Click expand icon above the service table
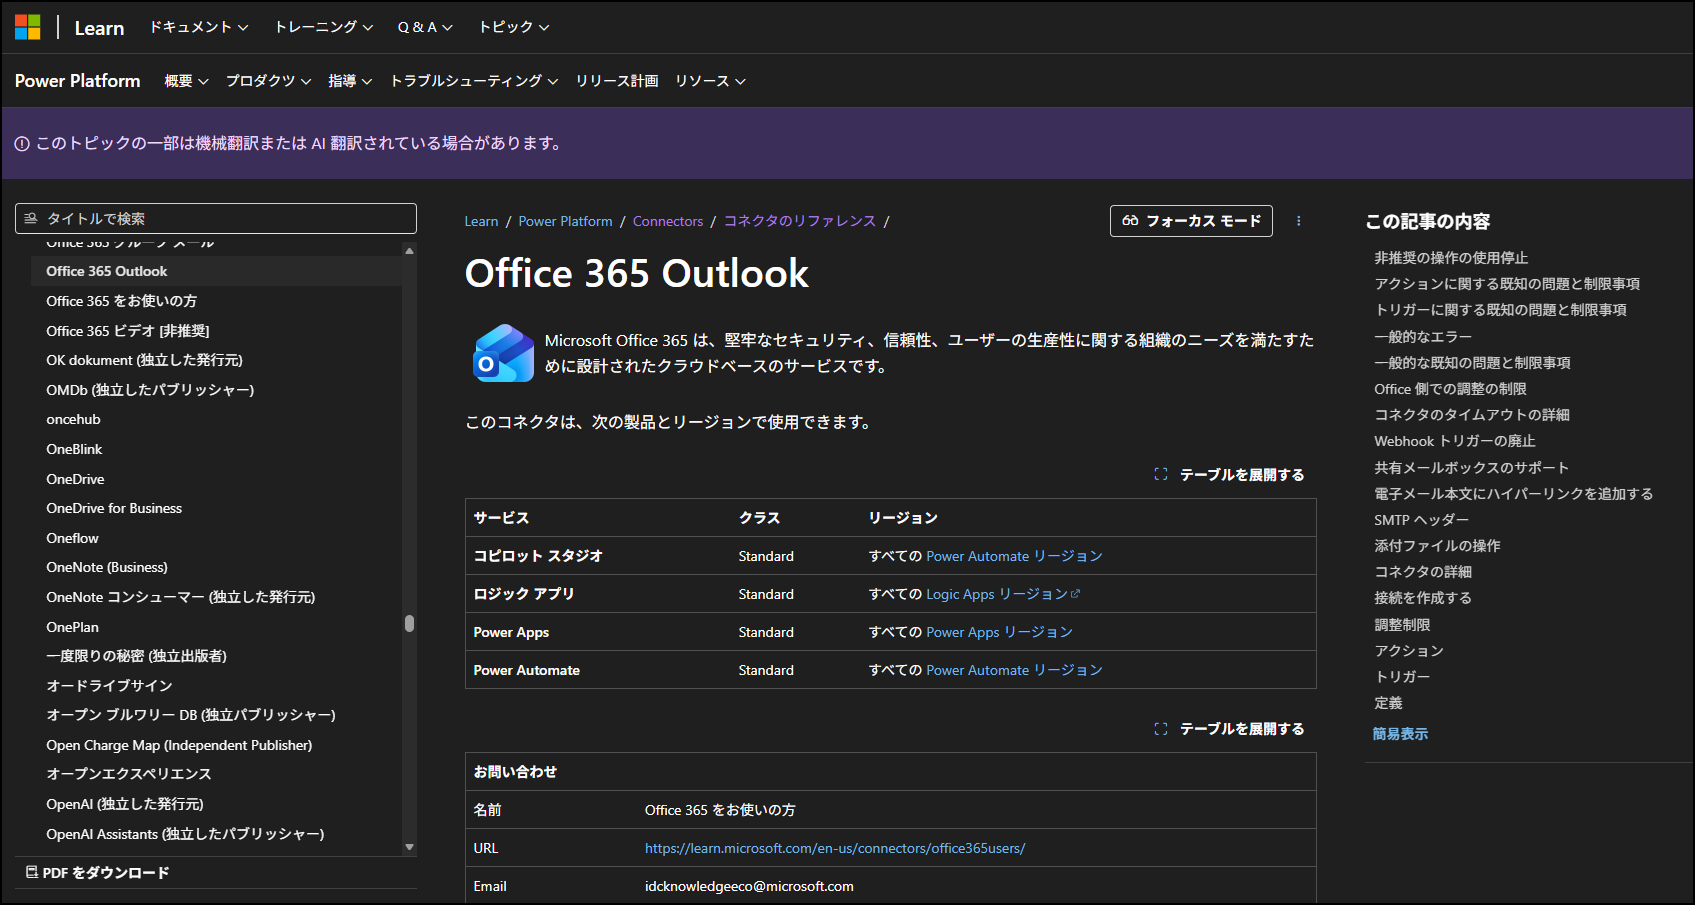Image resolution: width=1695 pixels, height=905 pixels. tap(1160, 475)
